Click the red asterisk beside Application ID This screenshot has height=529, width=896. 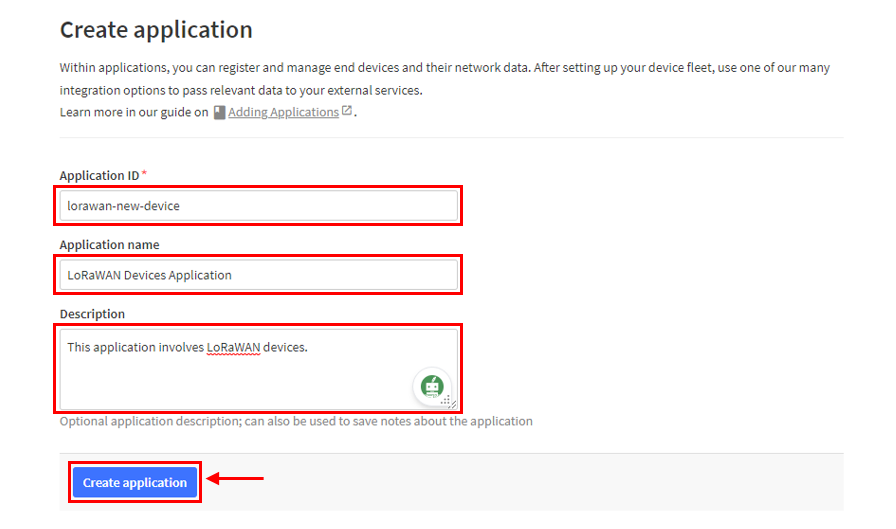145,173
